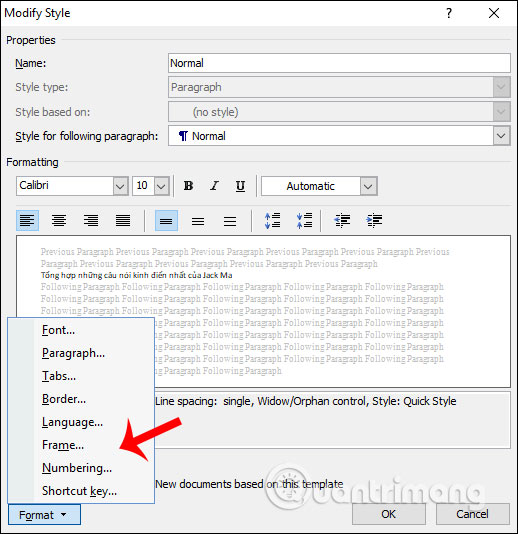Image resolution: width=518 pixels, height=534 pixels.
Task: Increase paragraph spacing icon
Action: (272, 221)
